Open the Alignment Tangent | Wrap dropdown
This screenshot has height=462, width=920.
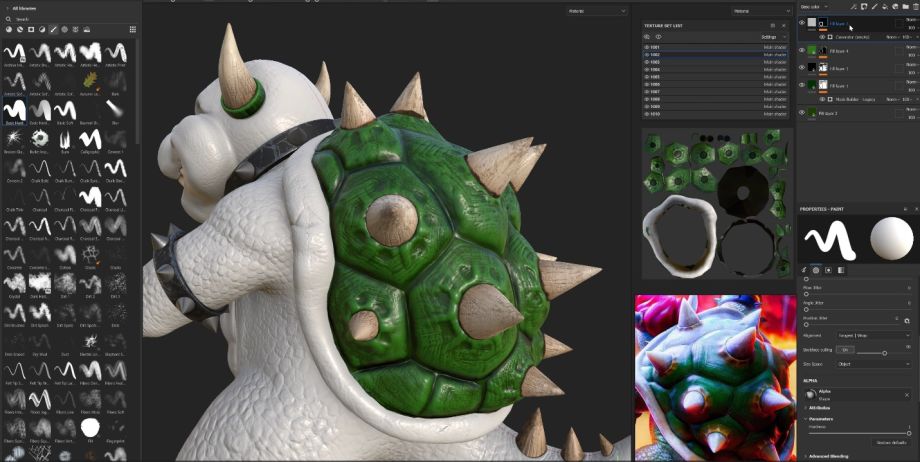point(872,335)
